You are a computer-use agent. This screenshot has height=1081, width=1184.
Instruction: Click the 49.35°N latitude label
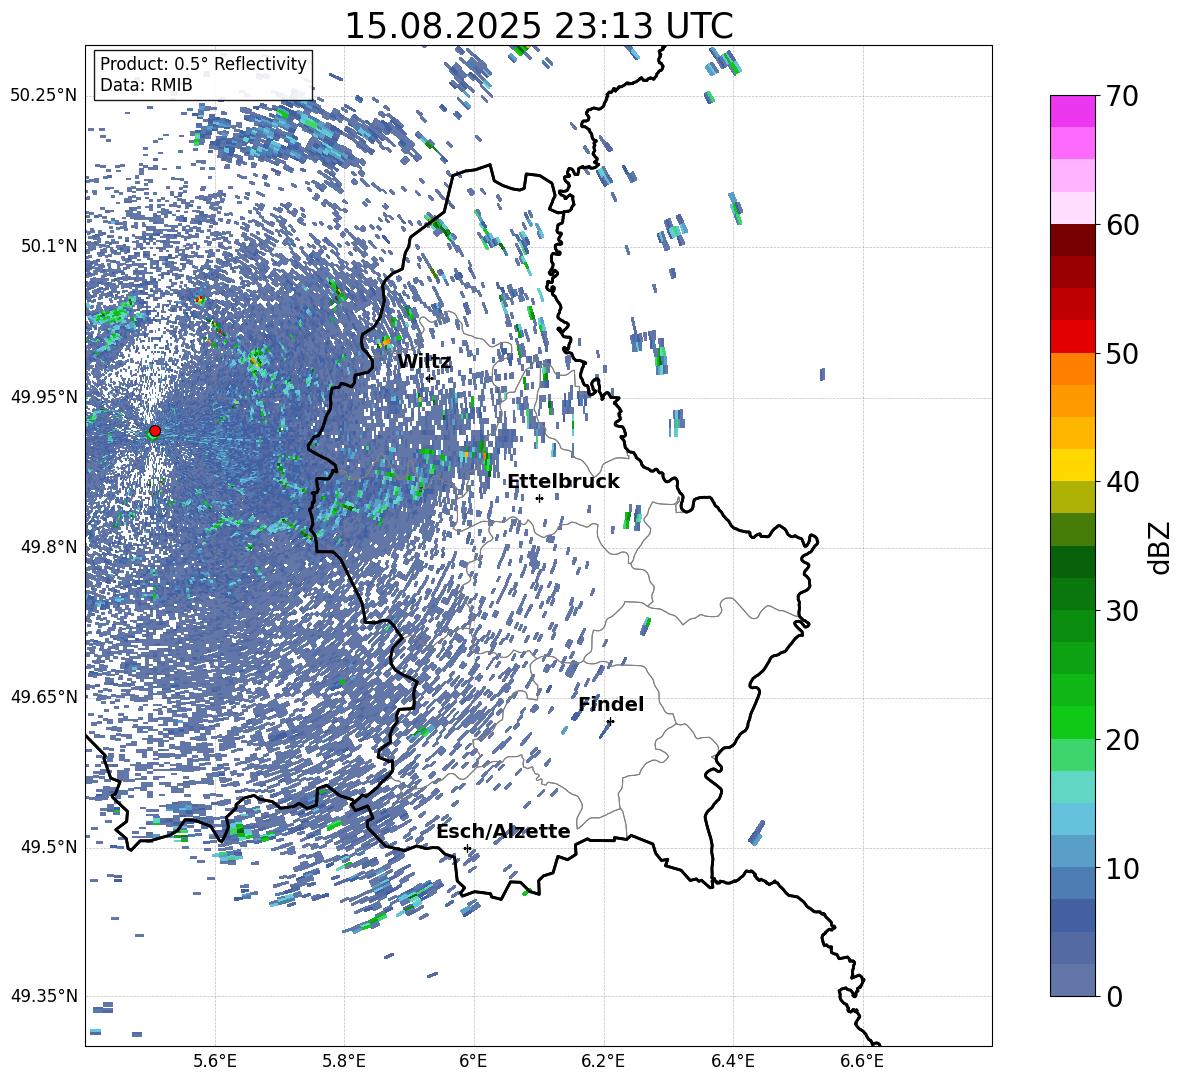click(44, 996)
